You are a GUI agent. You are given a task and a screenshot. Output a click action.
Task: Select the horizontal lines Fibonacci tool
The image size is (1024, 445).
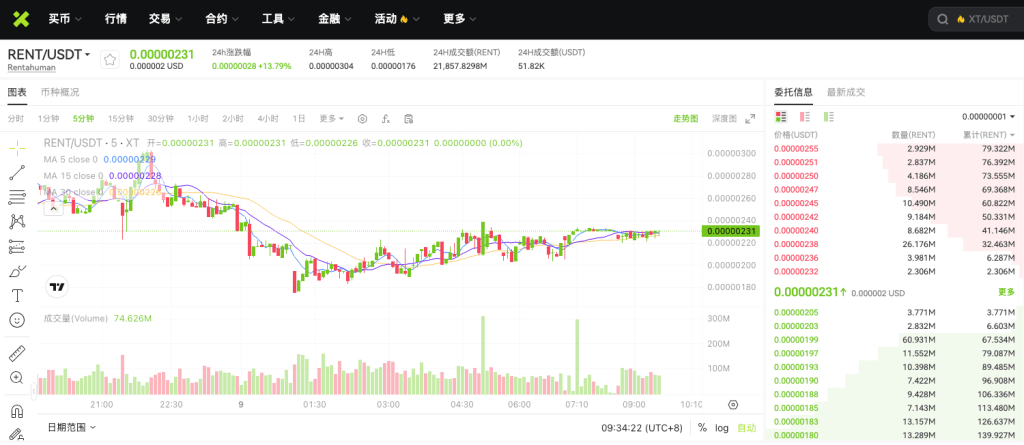(18, 197)
